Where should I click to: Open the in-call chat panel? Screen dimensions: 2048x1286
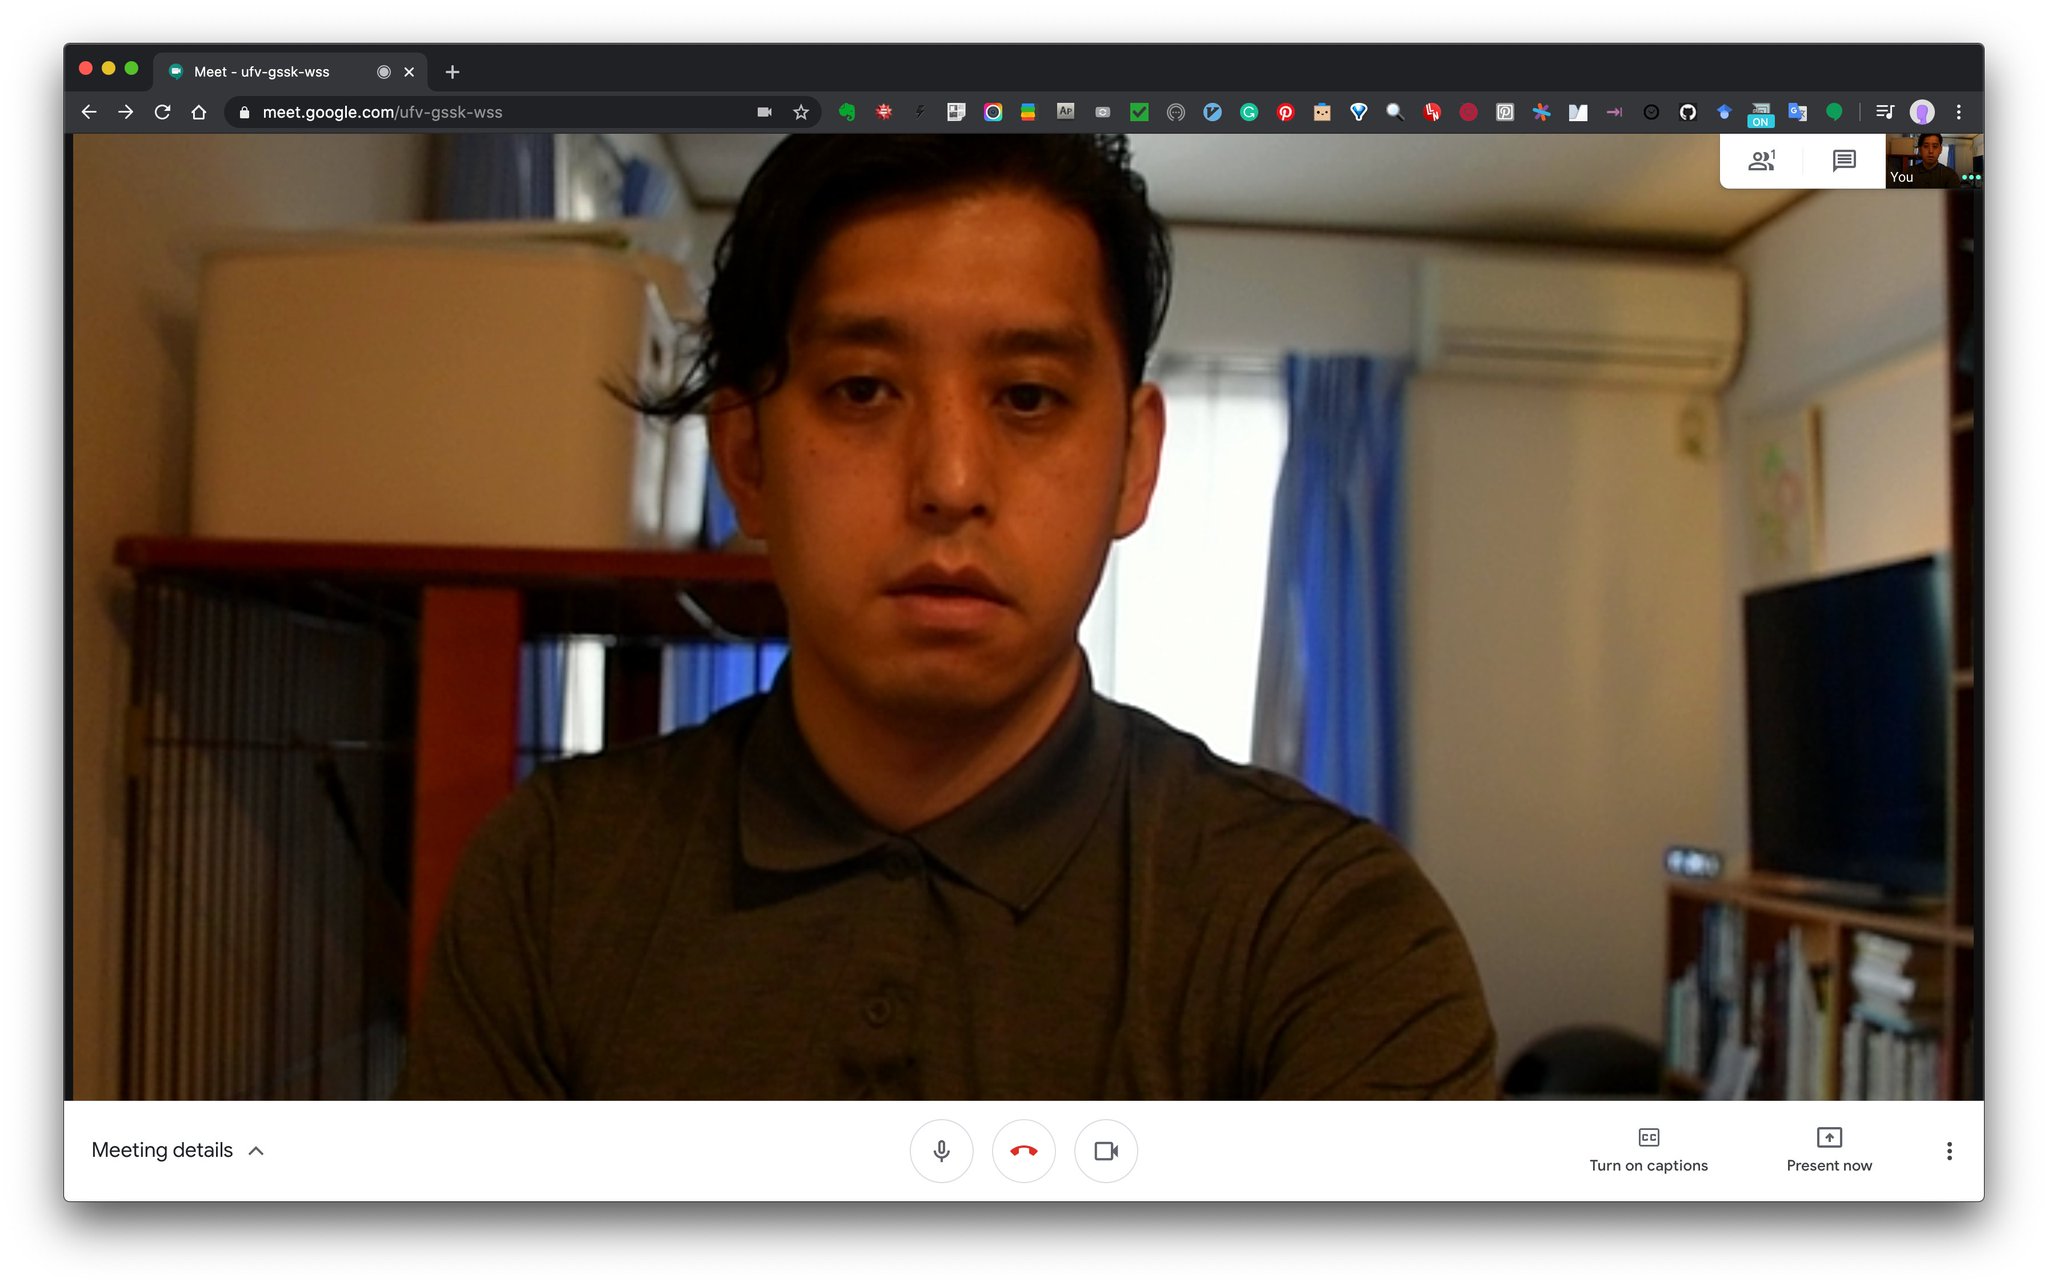point(1843,160)
